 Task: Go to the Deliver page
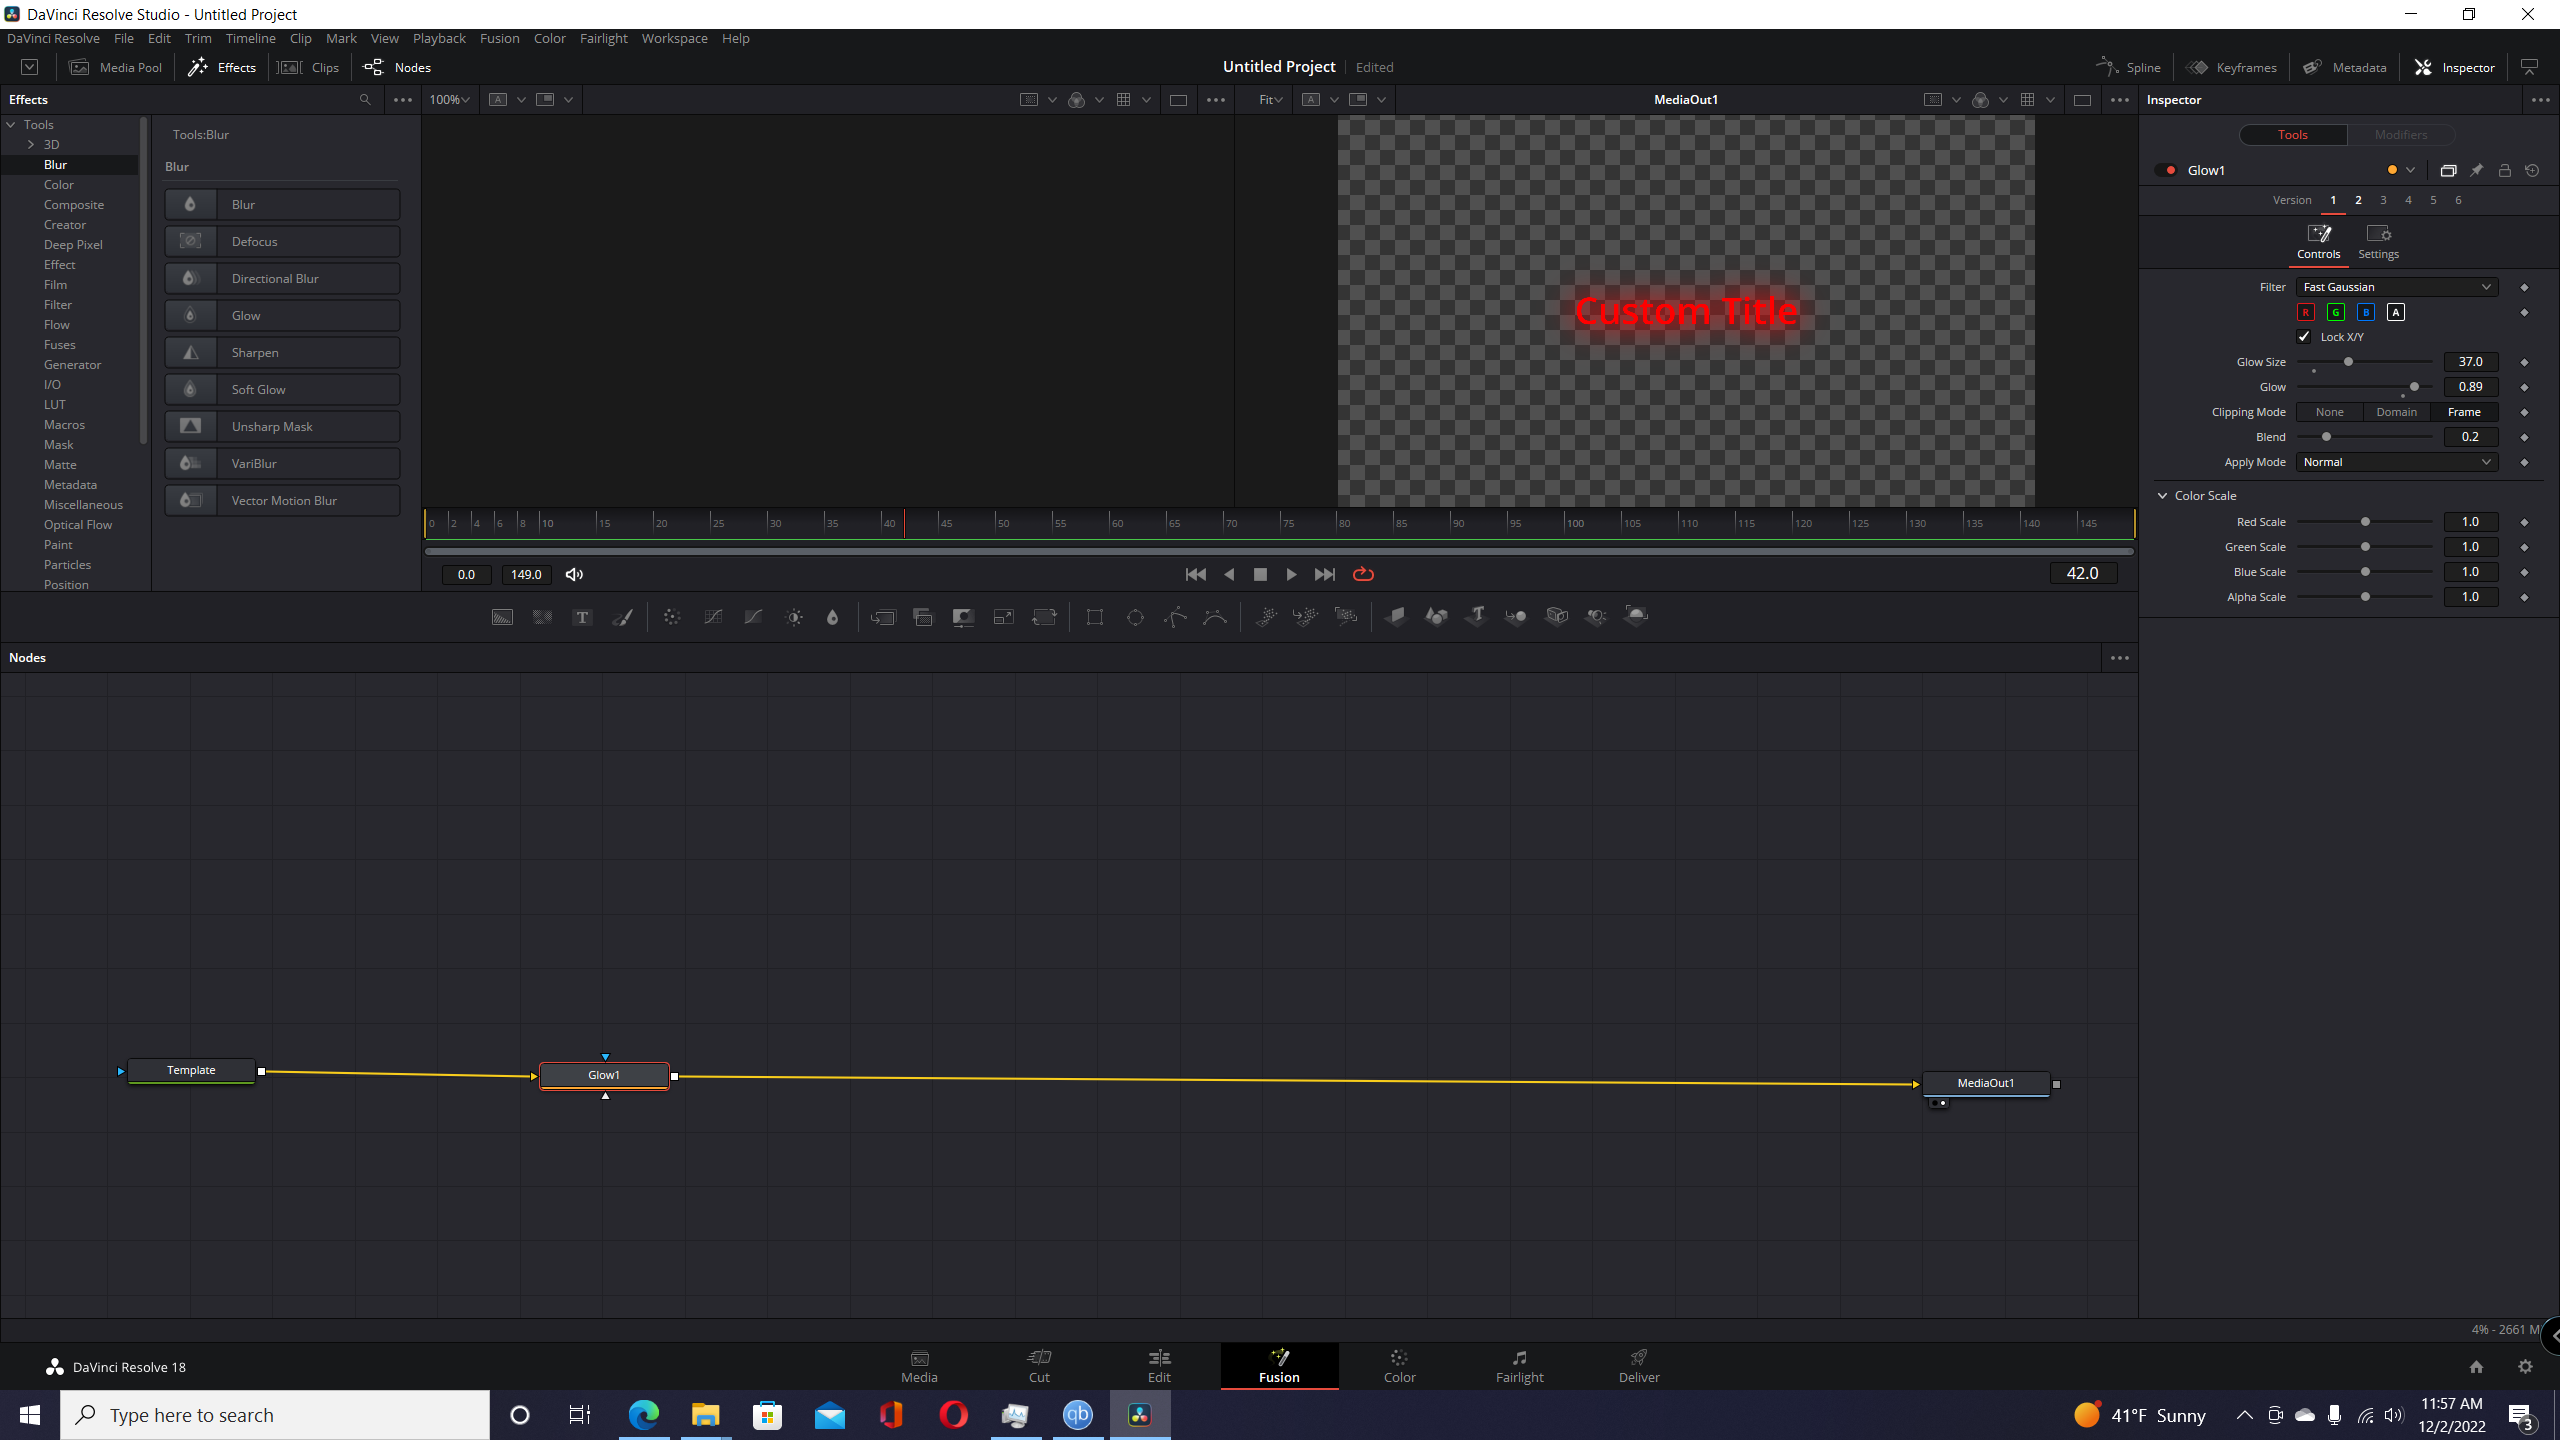[1638, 1365]
